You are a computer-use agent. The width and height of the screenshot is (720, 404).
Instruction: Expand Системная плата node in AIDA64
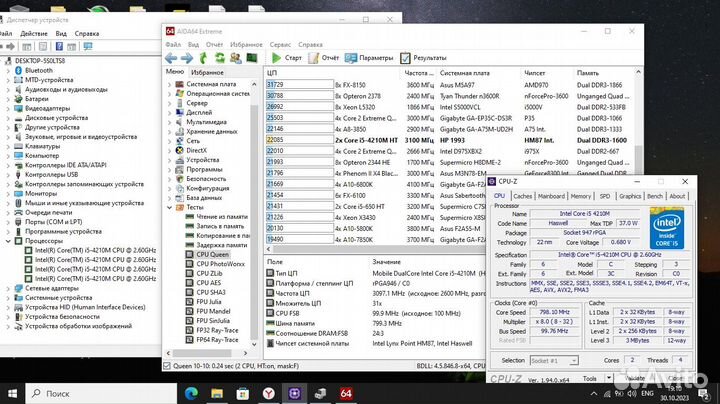(x=169, y=84)
